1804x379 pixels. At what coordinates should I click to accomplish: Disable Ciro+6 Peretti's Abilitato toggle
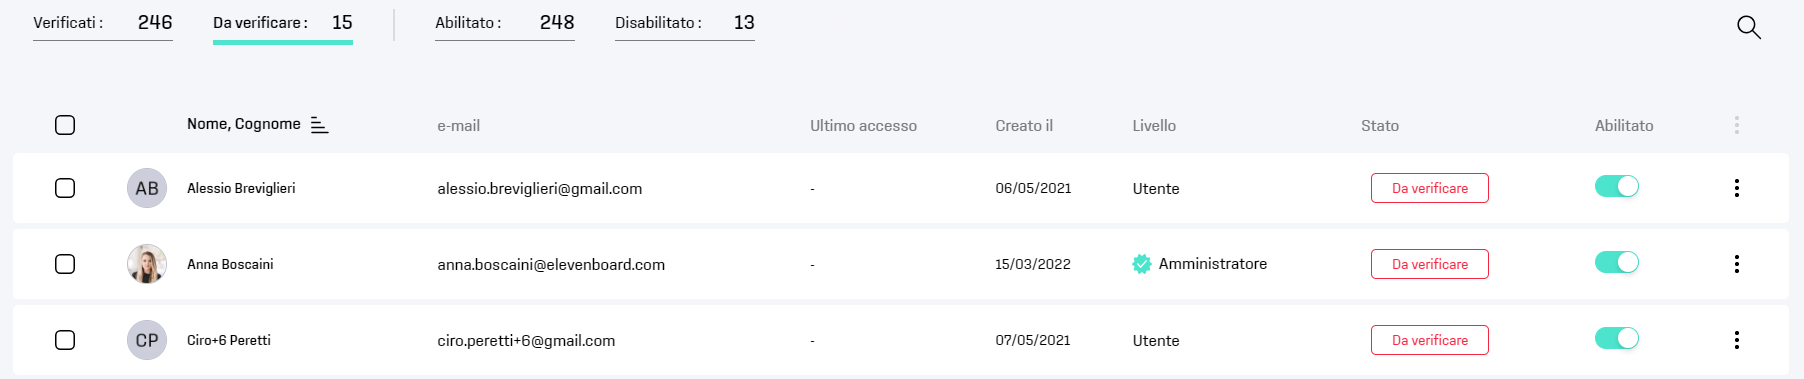click(x=1617, y=338)
